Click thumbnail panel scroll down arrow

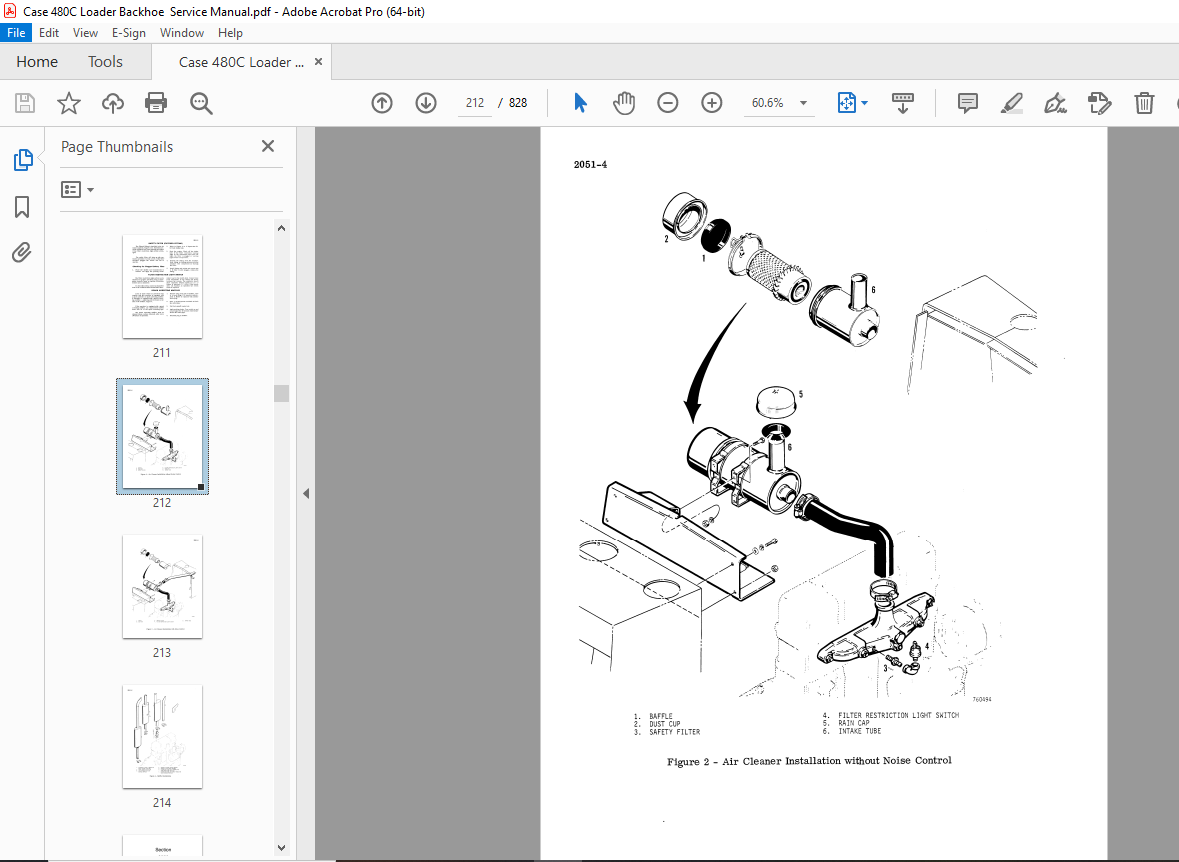click(281, 848)
